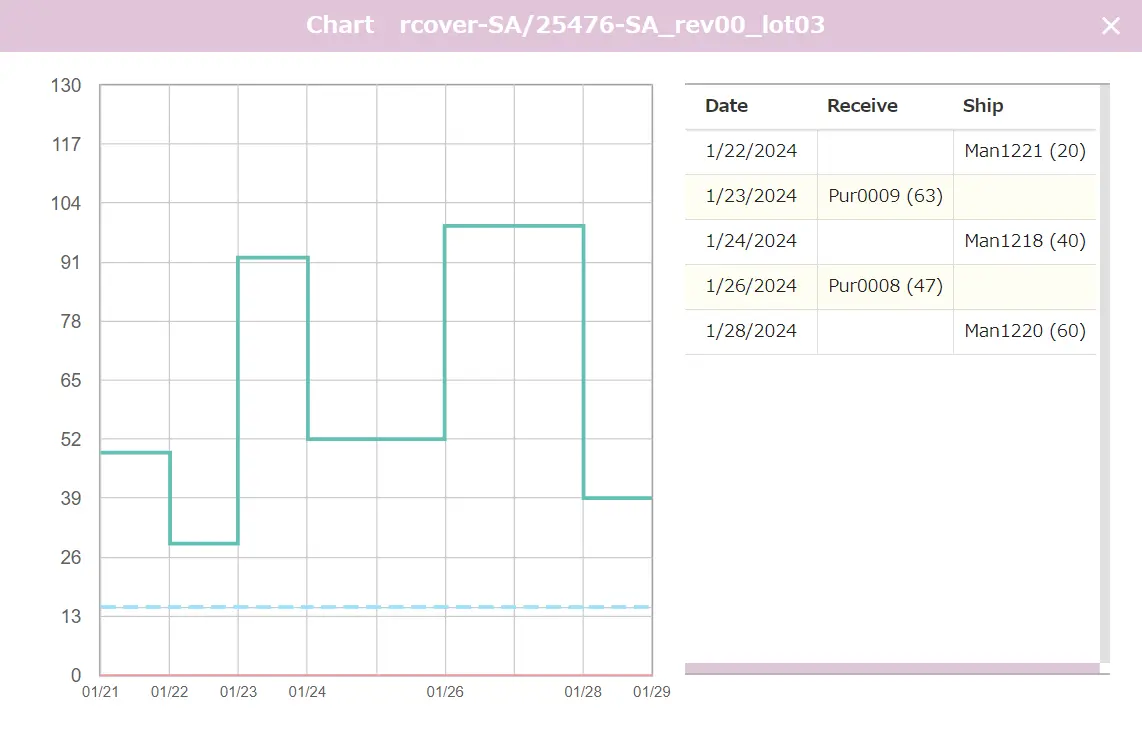Screen dimensions: 1142x729
Task: Close the chart dialog with the X
Action: pos(1110,26)
